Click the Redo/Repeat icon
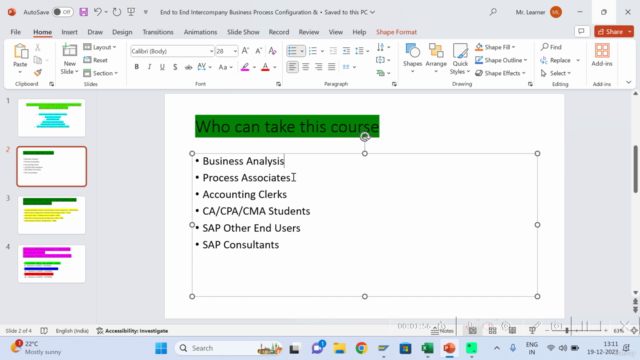This screenshot has height=360, width=640. point(117,12)
